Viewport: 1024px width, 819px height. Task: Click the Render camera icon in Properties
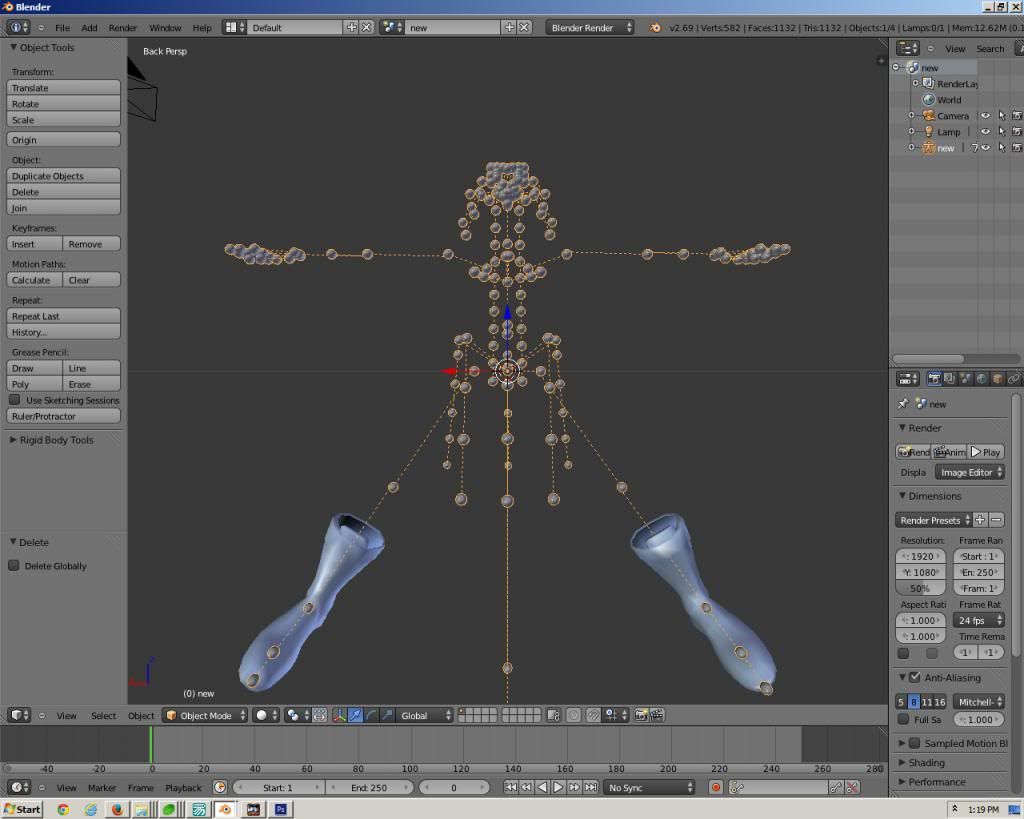pos(934,379)
